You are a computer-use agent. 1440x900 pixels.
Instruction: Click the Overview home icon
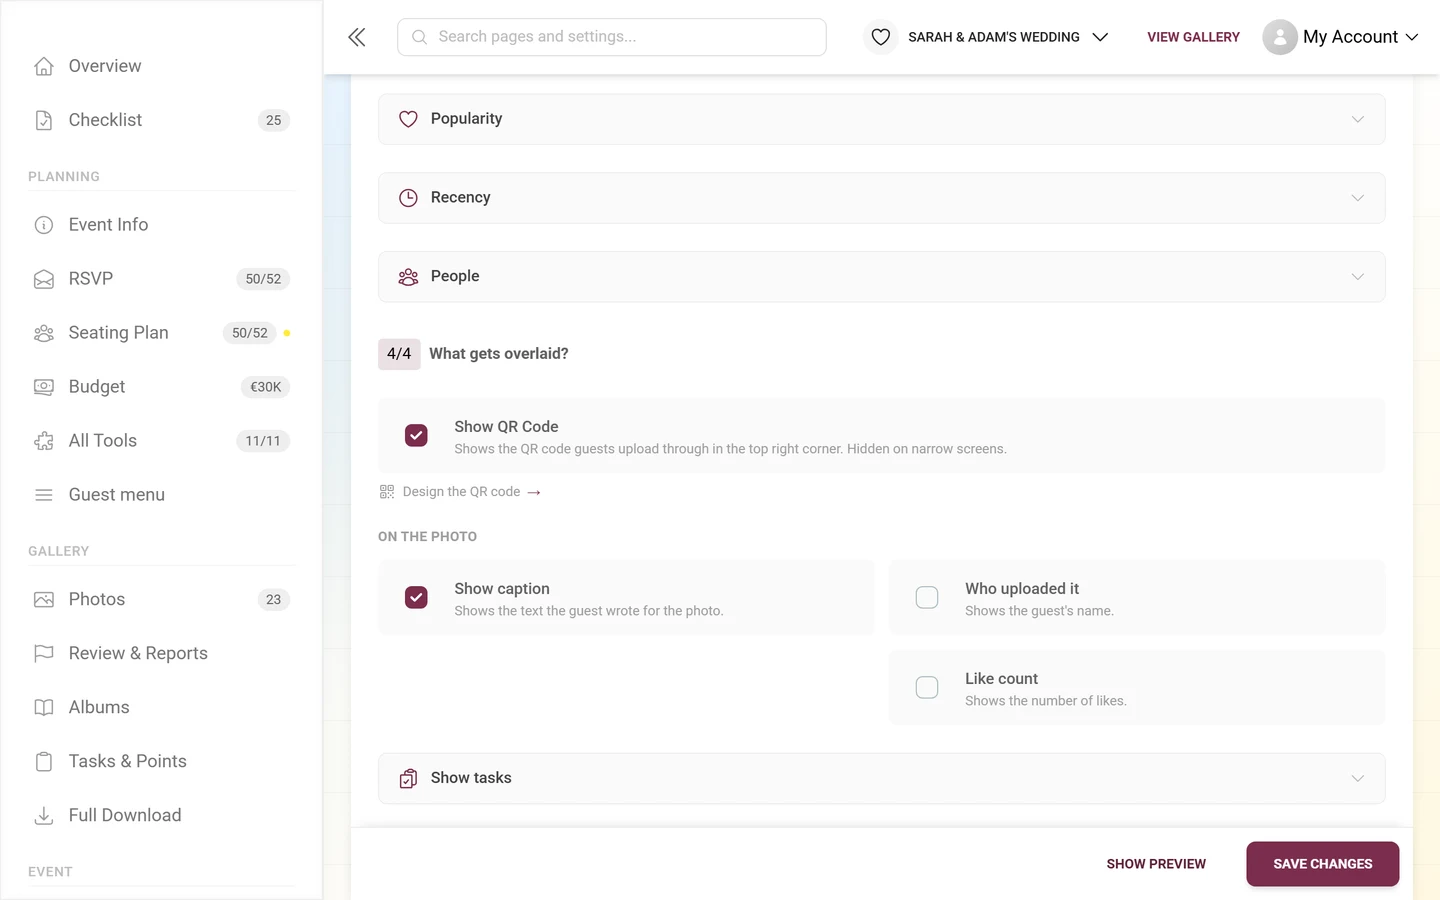click(x=44, y=66)
